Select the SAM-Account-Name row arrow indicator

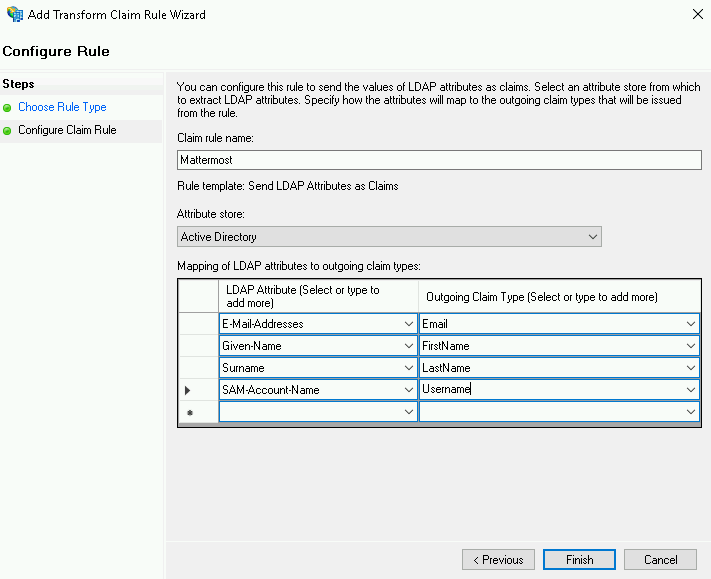pos(188,390)
